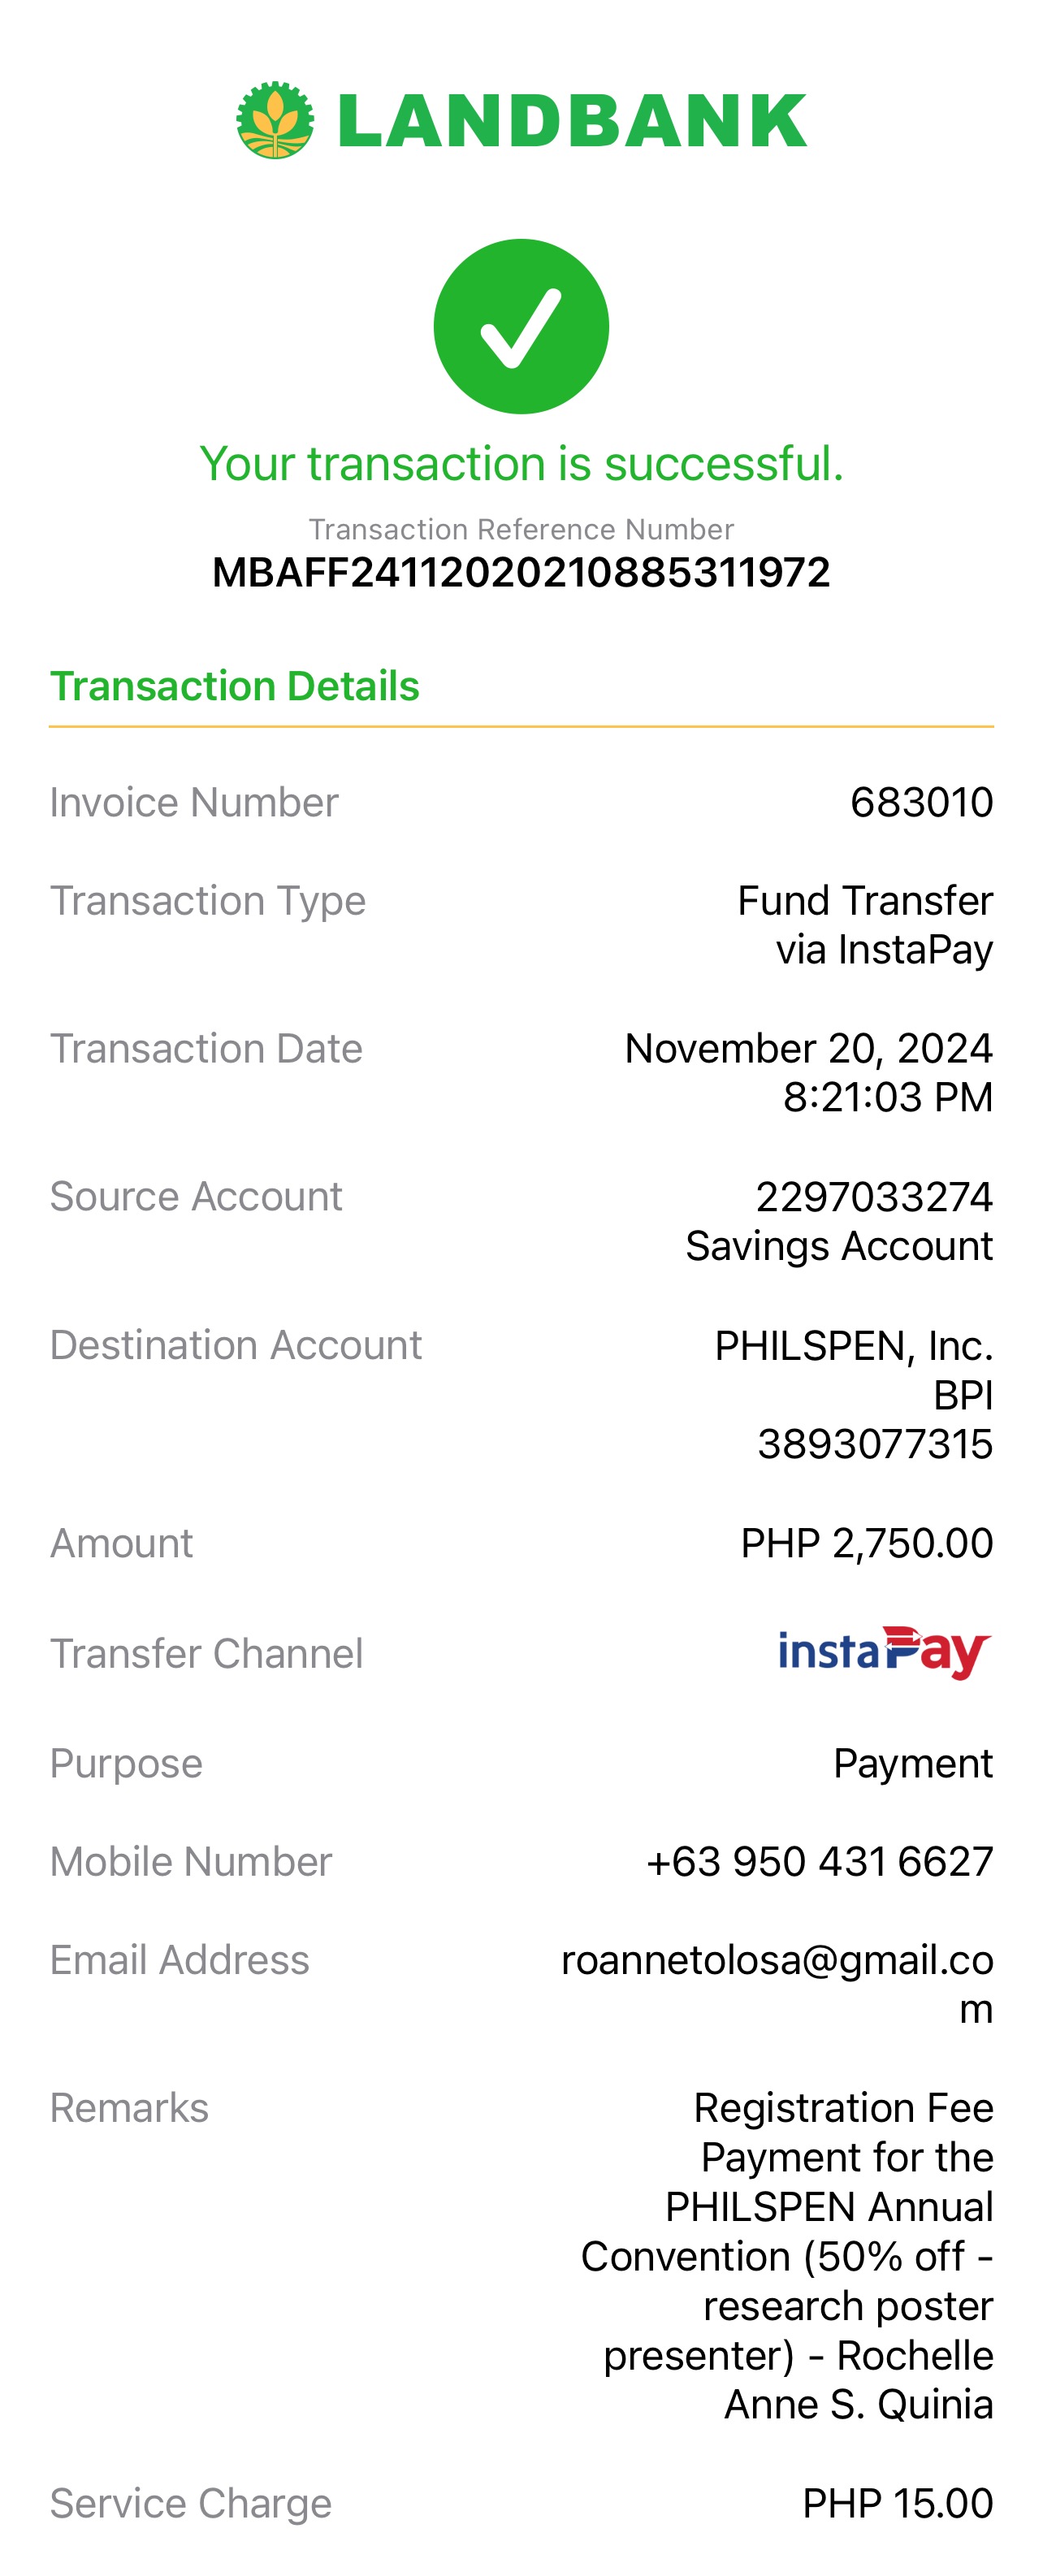The image size is (1043, 2576).
Task: Tap the November 20, 2024 transaction date
Action: pos(809,1048)
